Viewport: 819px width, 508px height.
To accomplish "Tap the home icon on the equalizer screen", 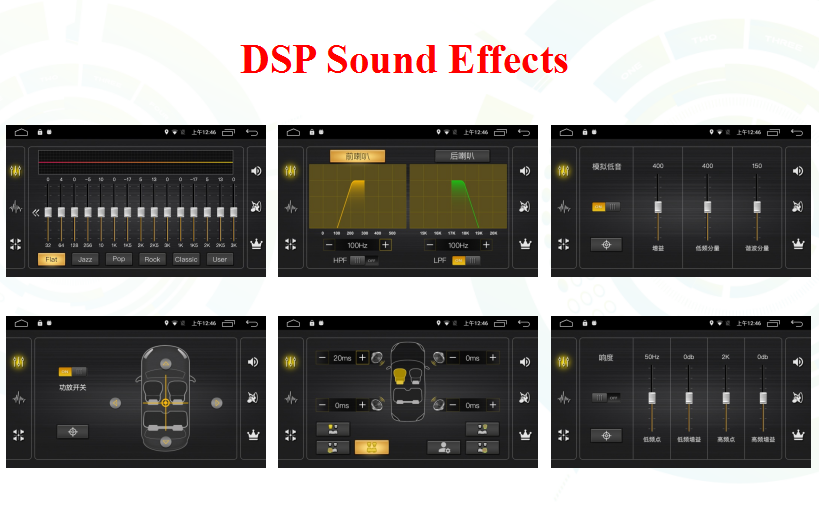I will coord(21,132).
